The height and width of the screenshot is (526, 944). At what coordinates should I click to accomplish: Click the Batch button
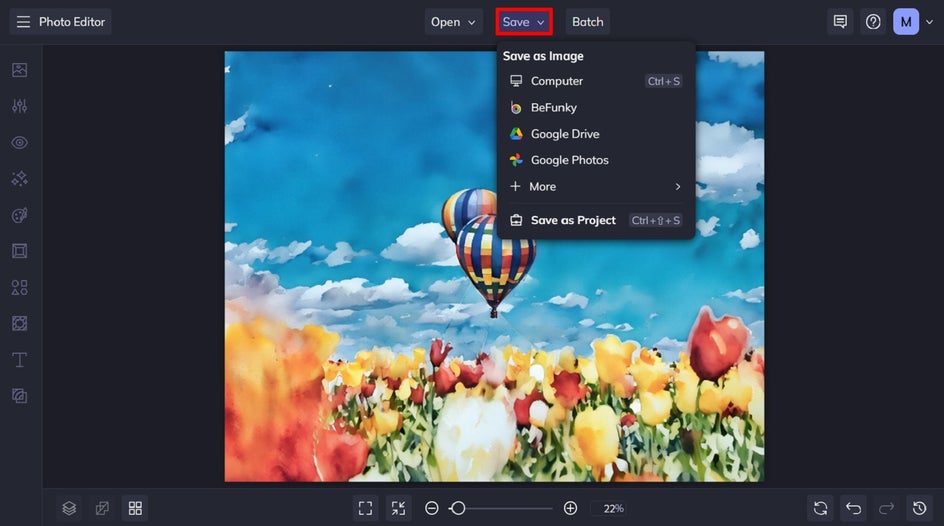pos(588,22)
